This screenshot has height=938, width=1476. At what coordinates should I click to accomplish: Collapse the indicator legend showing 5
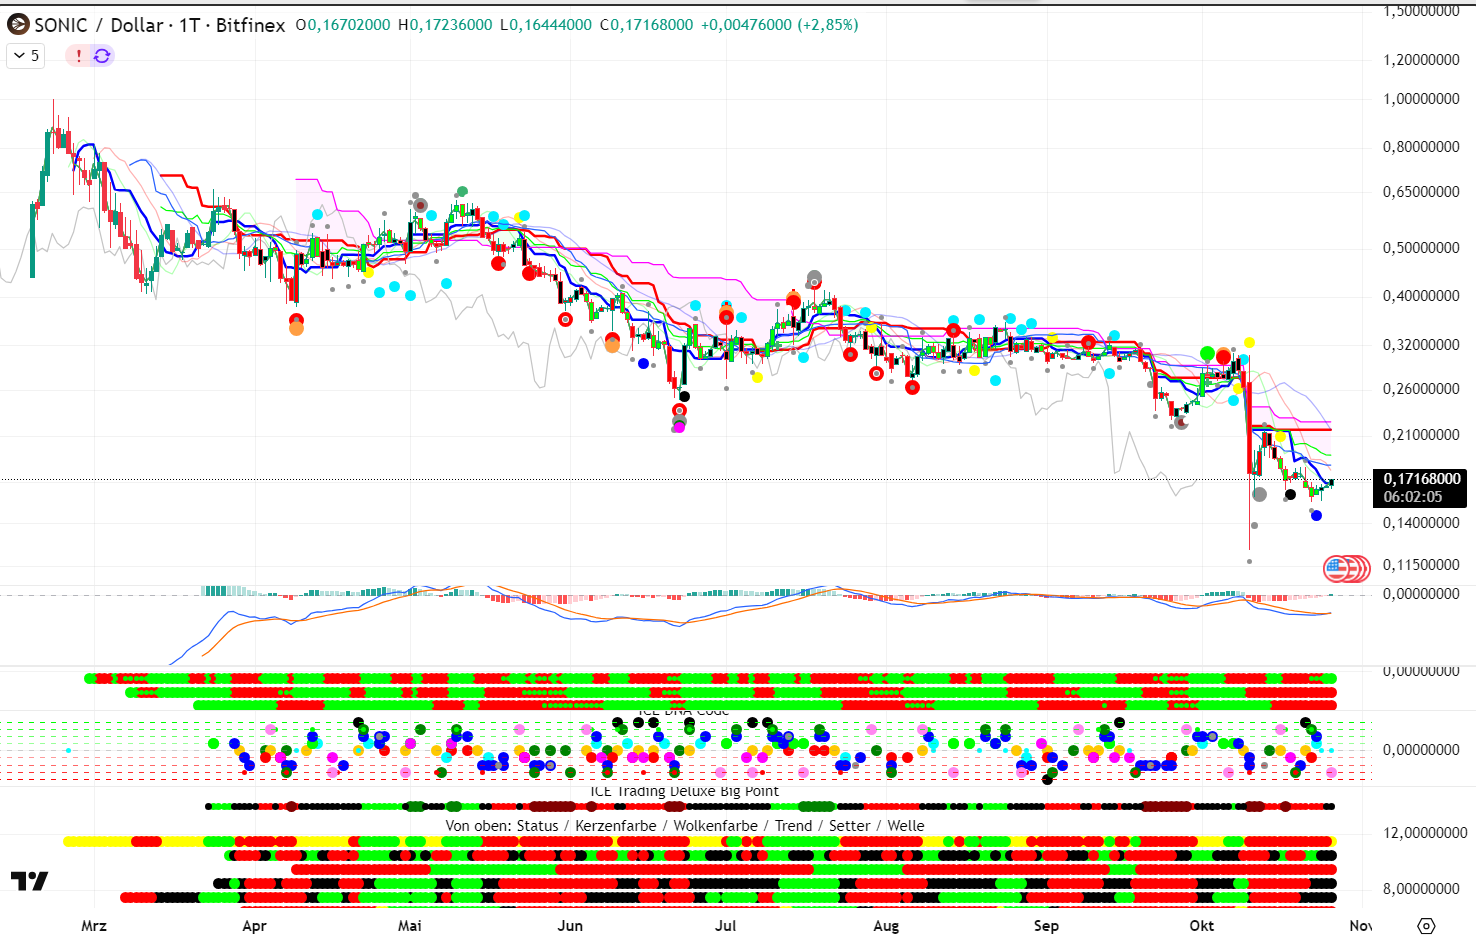pos(25,56)
